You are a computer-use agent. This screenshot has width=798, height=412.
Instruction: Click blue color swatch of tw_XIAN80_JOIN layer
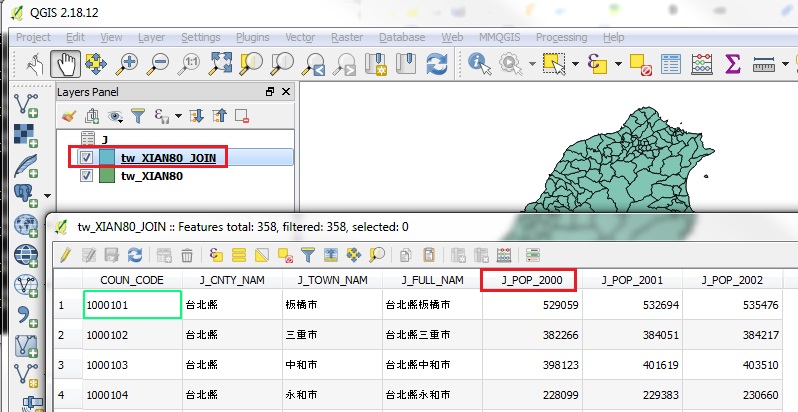point(106,158)
